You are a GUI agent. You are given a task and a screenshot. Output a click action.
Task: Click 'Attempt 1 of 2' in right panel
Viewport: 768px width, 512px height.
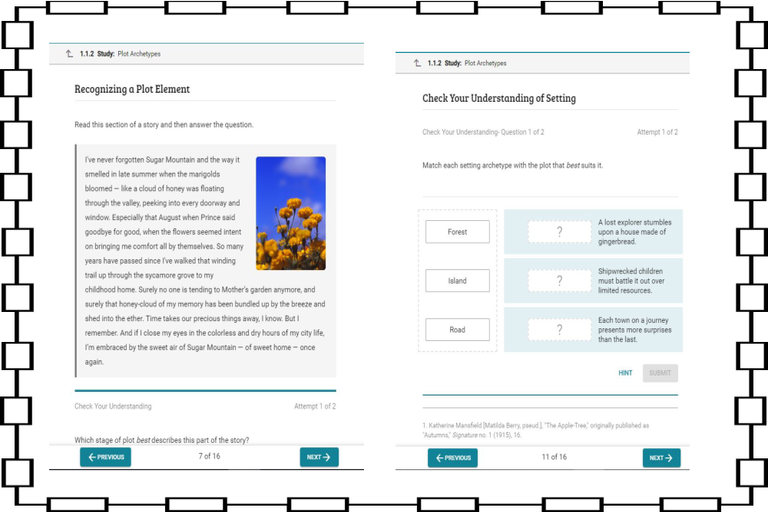[657, 132]
